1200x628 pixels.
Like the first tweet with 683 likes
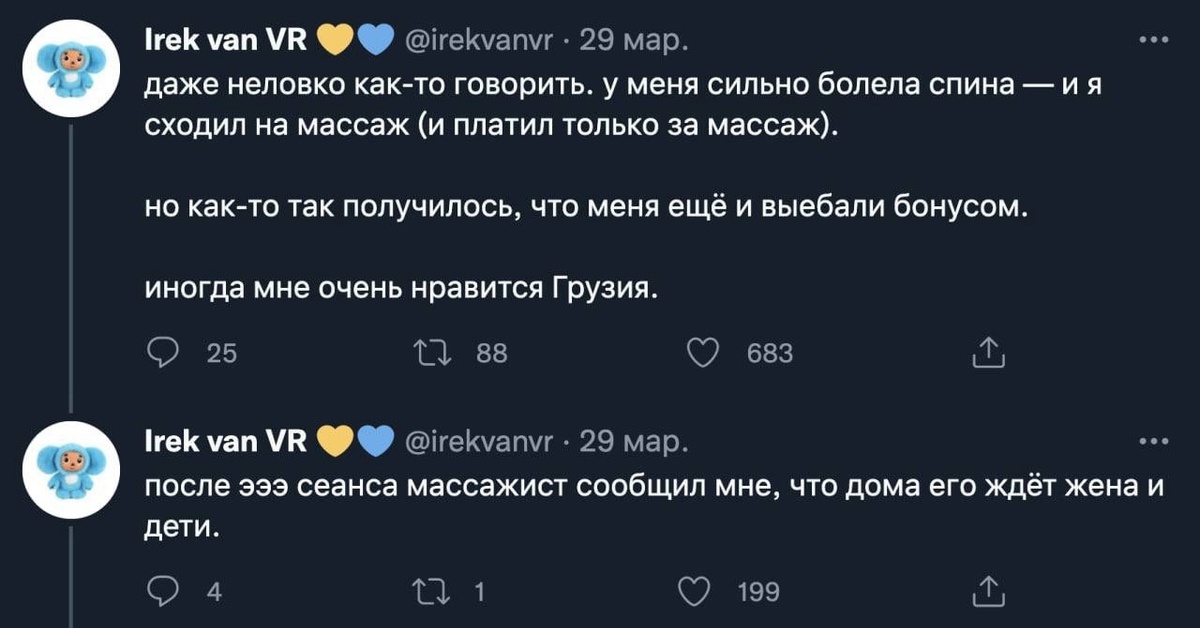click(707, 352)
